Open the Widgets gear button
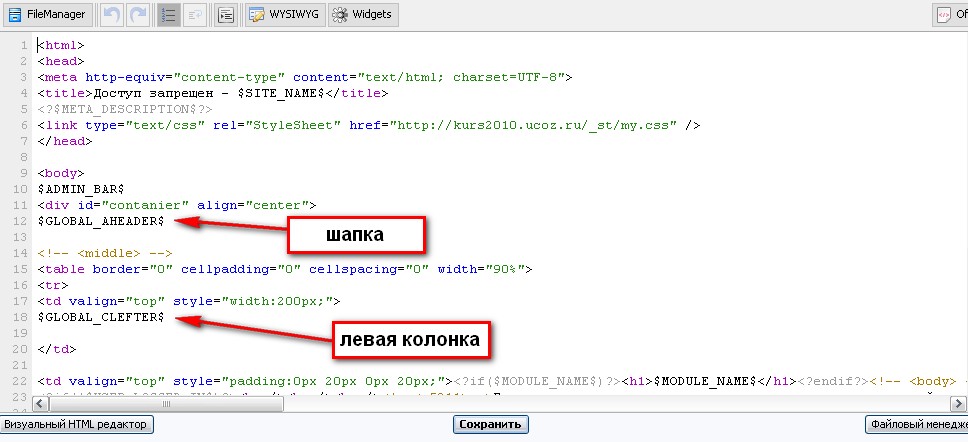 pyautogui.click(x=363, y=15)
